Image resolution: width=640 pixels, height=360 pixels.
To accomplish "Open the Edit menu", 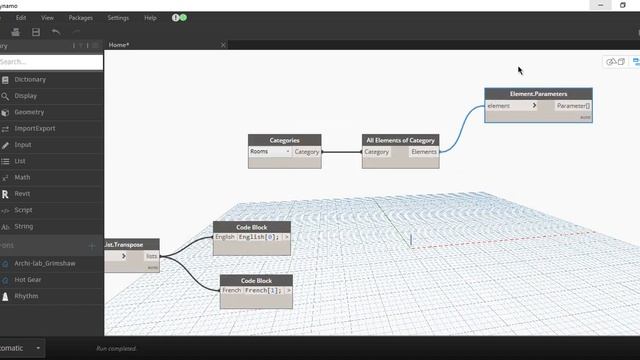I will tap(21, 18).
